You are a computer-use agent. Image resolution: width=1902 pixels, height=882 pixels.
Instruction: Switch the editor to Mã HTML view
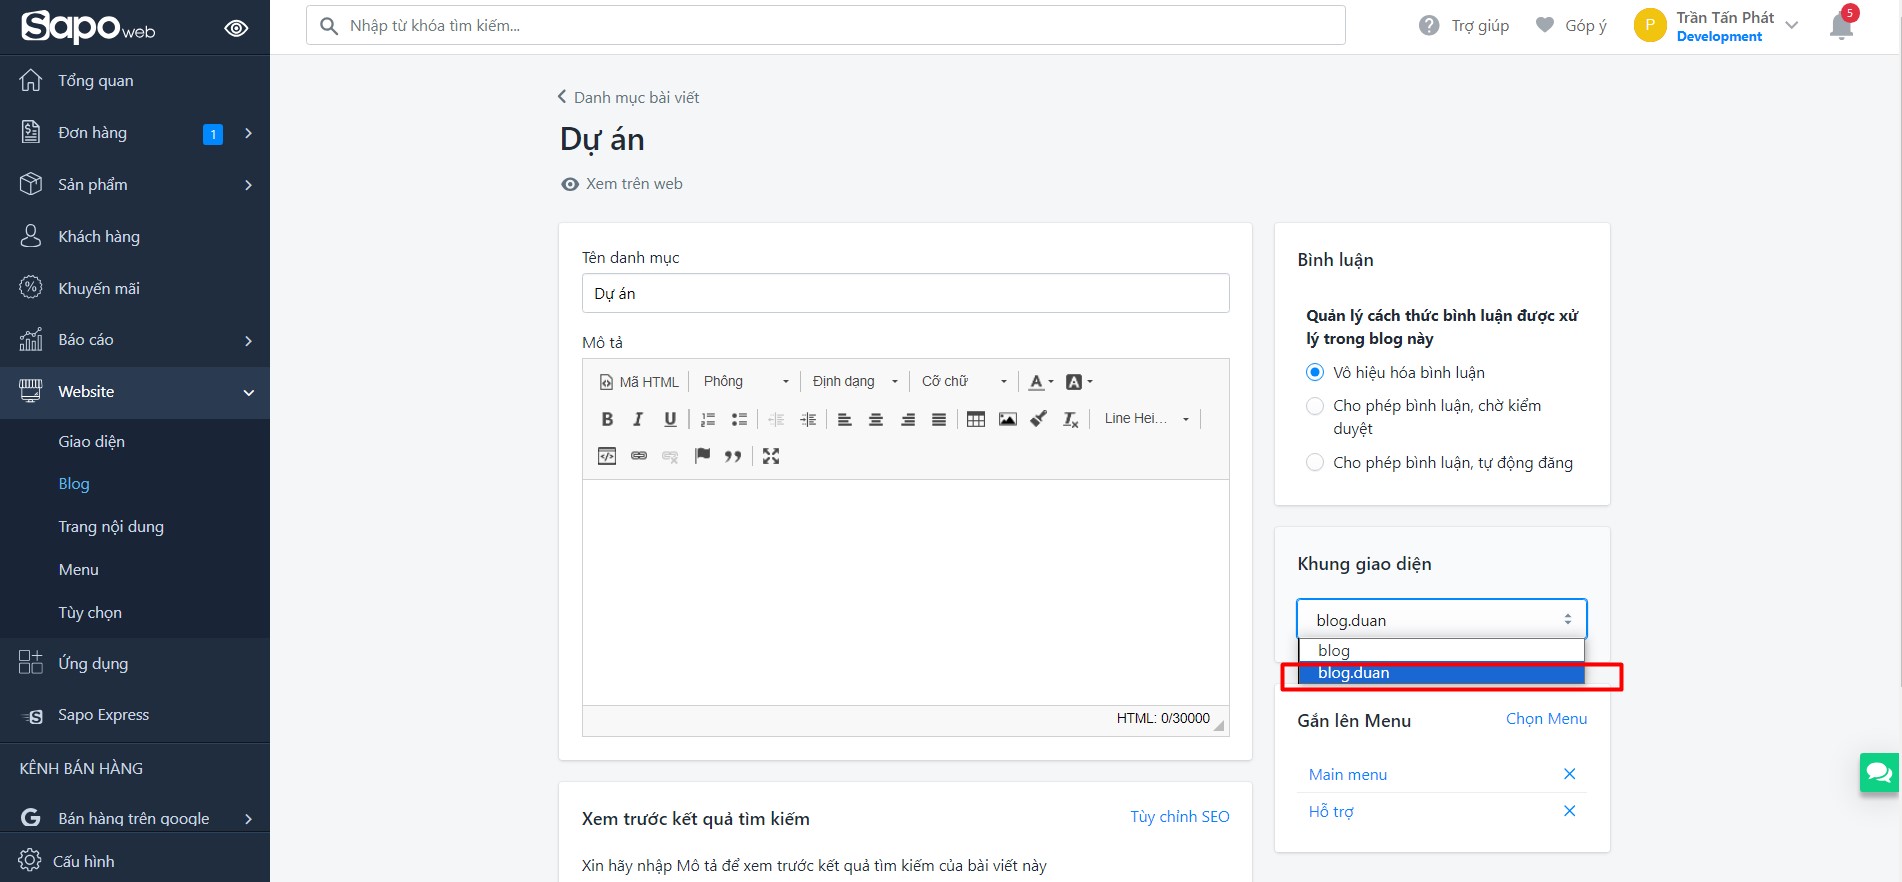[x=639, y=381]
